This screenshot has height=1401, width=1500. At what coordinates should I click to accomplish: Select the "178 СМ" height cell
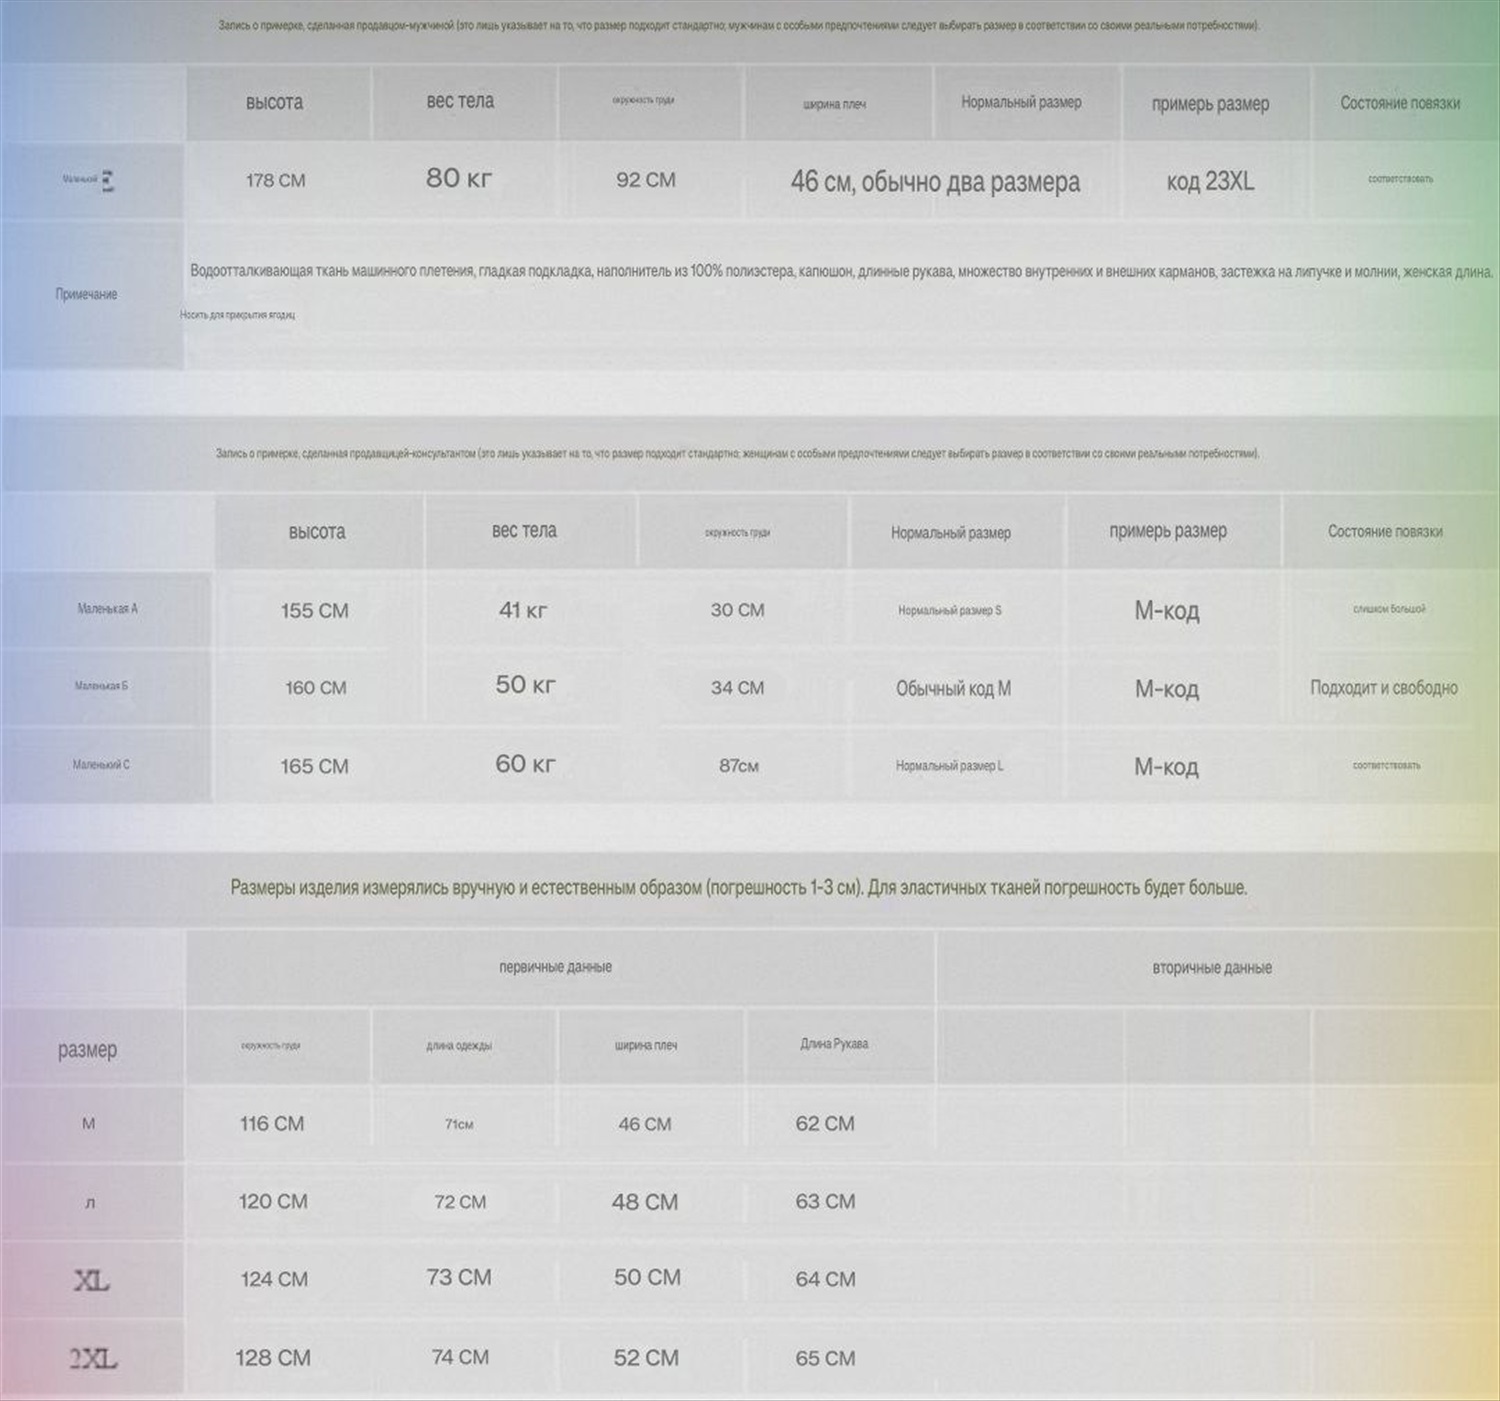[276, 181]
